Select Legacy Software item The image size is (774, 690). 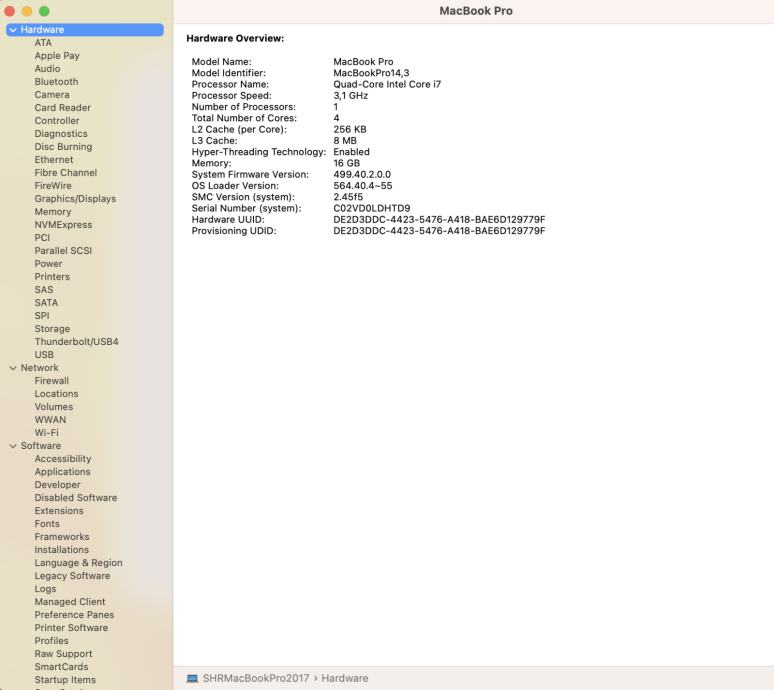pos(72,576)
